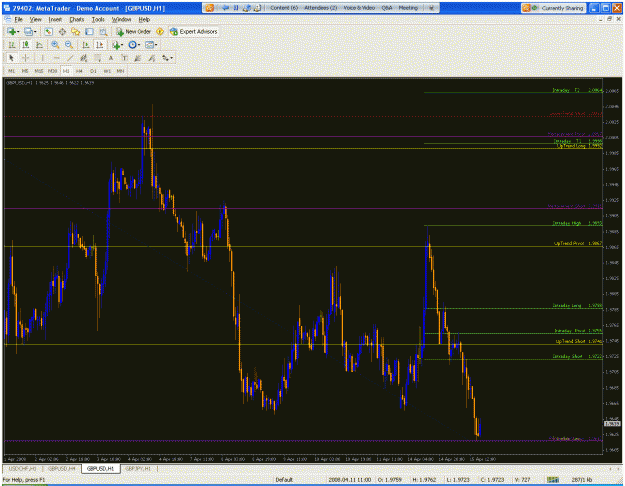Viewport: 625px width, 486px height.
Task: Click the New Order button
Action: click(134, 31)
